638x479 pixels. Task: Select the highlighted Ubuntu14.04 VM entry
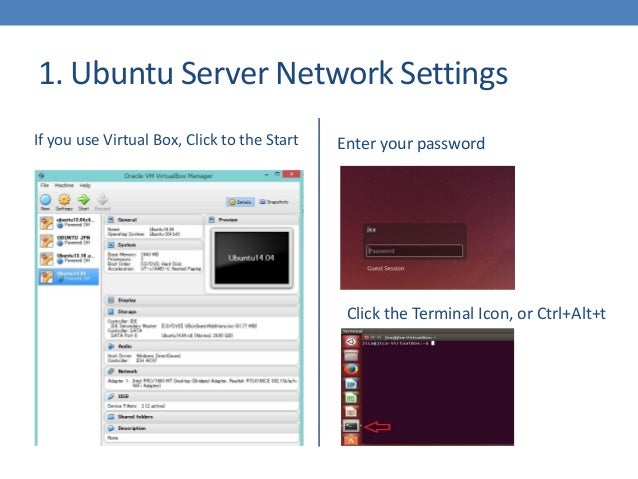[x=68, y=277]
